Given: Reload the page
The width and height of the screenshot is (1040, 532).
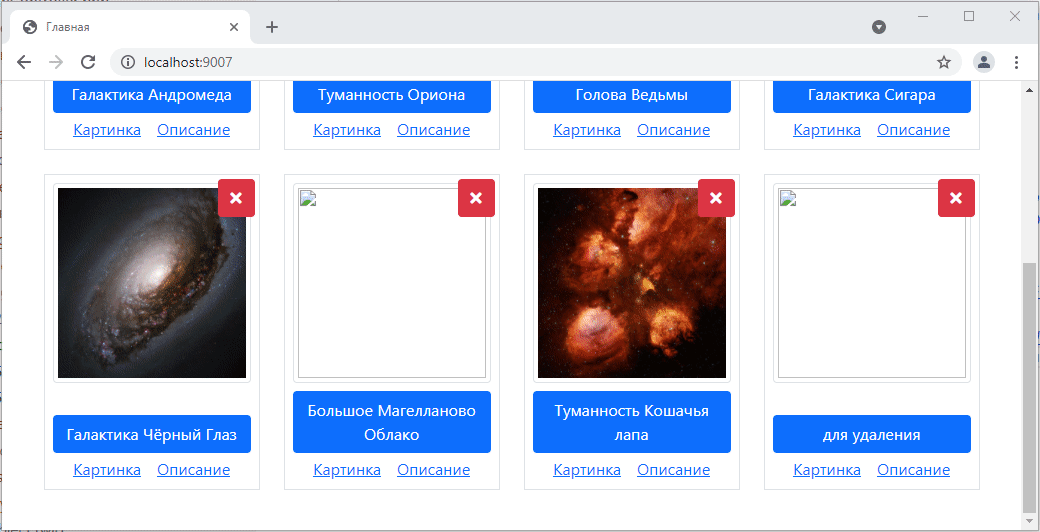Looking at the screenshot, I should (88, 62).
